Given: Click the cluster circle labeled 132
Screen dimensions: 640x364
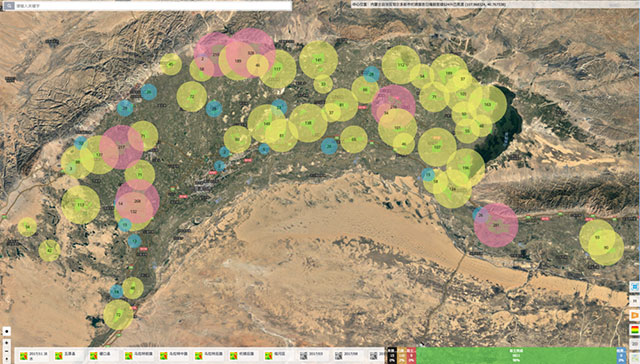Looking at the screenshot, I should (133, 212).
